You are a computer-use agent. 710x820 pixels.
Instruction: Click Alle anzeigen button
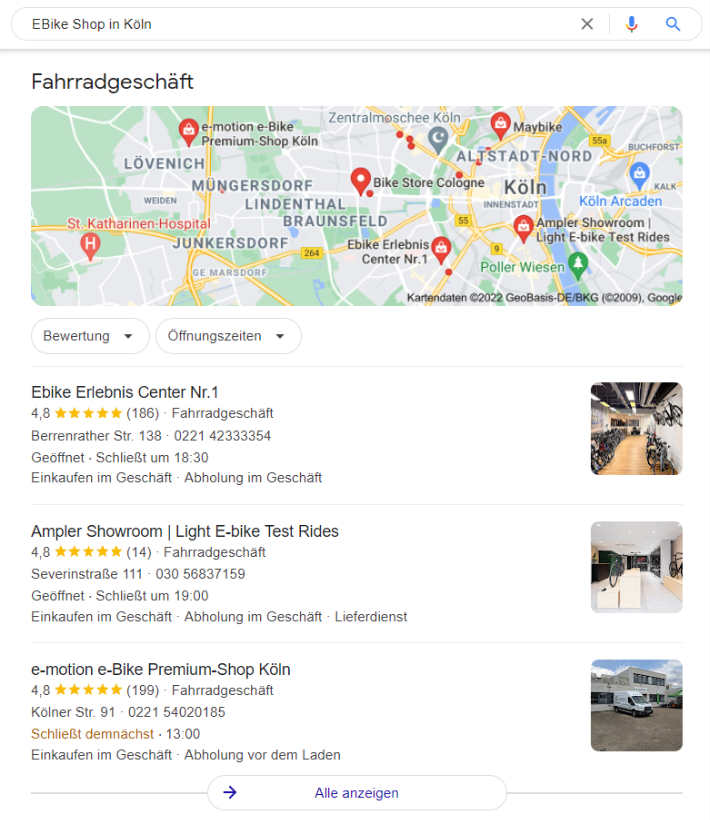click(x=357, y=793)
